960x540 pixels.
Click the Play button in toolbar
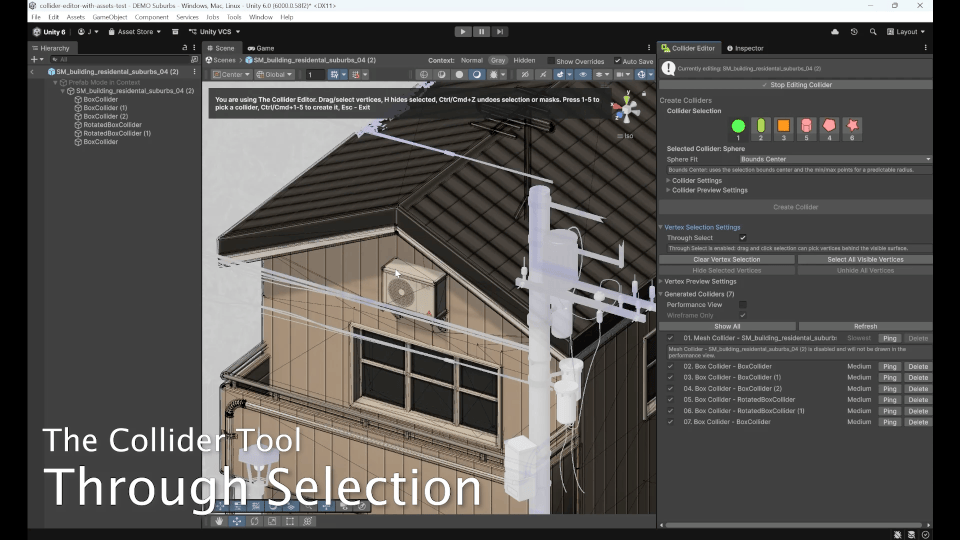click(x=463, y=32)
